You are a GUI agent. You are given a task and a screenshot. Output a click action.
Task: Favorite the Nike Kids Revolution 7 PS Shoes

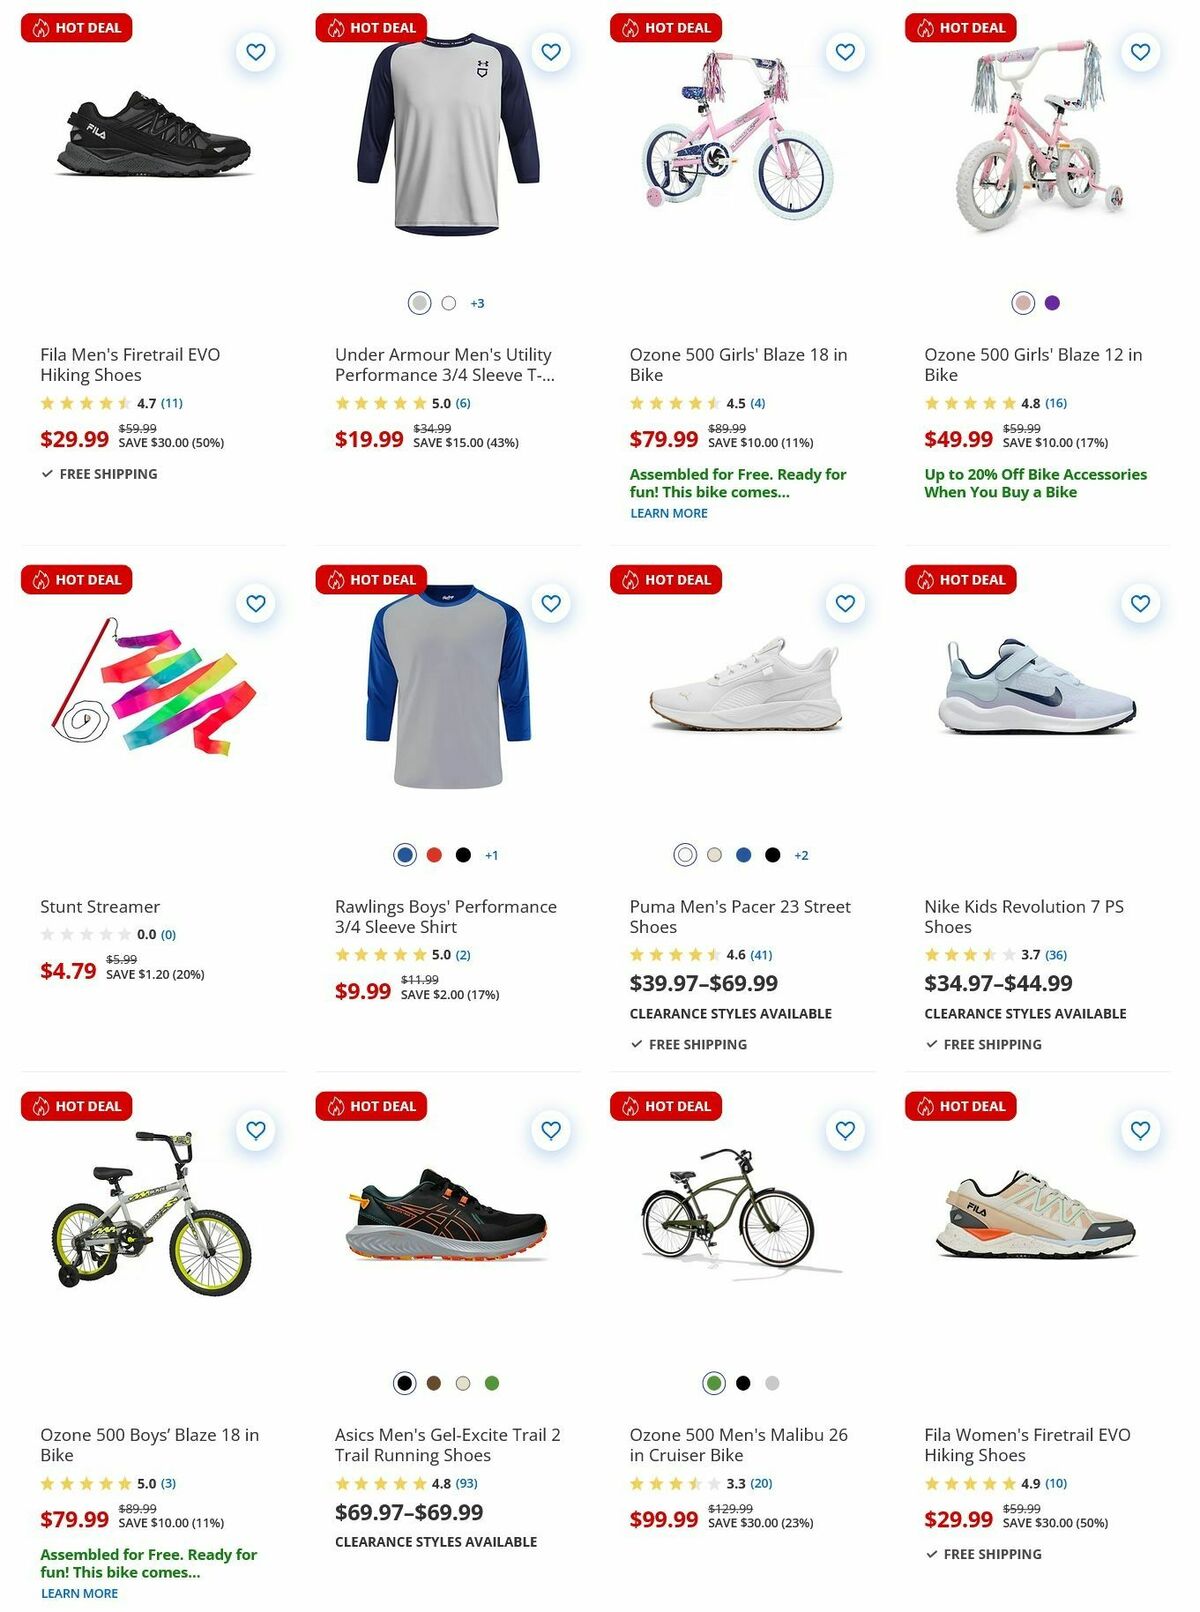point(1139,603)
